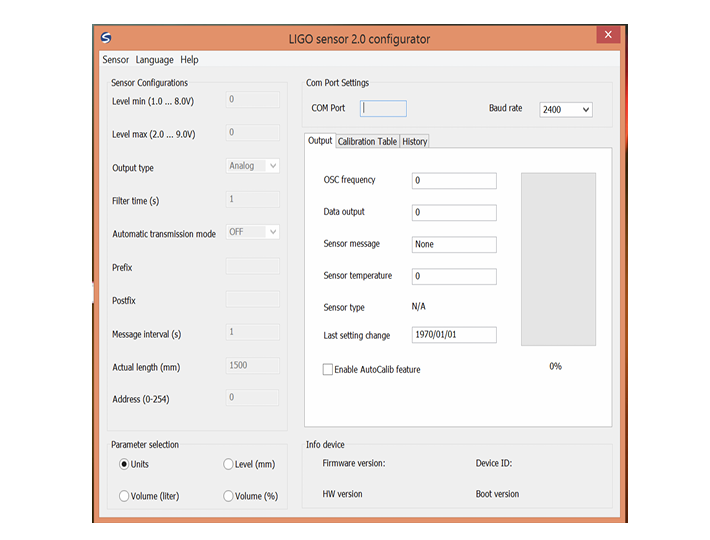This screenshot has width=710, height=540.
Task: Click the Actual length (mm) field
Action: click(253, 365)
